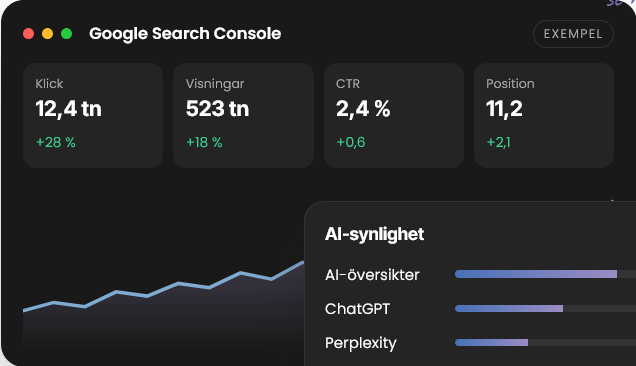Select the Google Search Console title
The image size is (636, 366).
[185, 34]
